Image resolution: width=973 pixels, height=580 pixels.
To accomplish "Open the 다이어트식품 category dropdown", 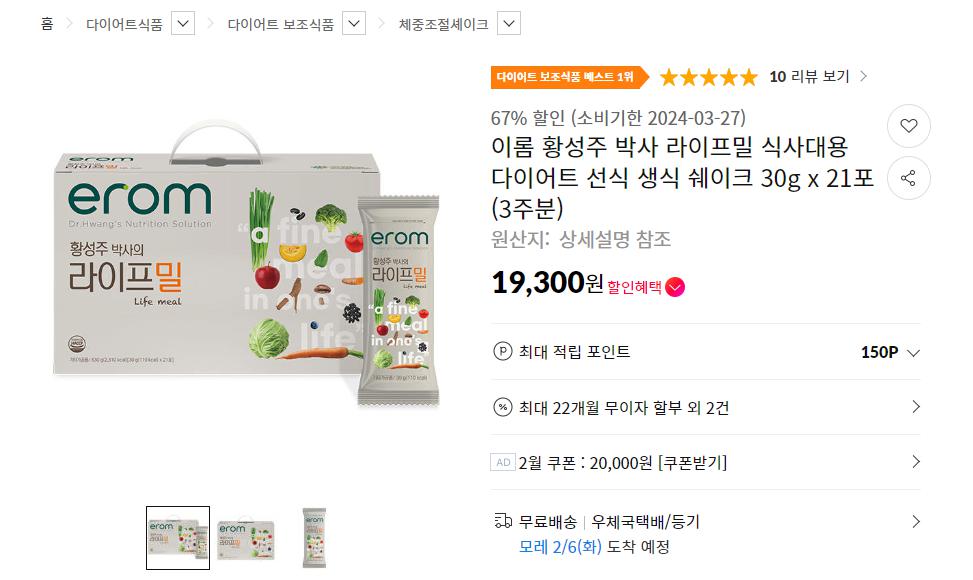I will point(183,24).
